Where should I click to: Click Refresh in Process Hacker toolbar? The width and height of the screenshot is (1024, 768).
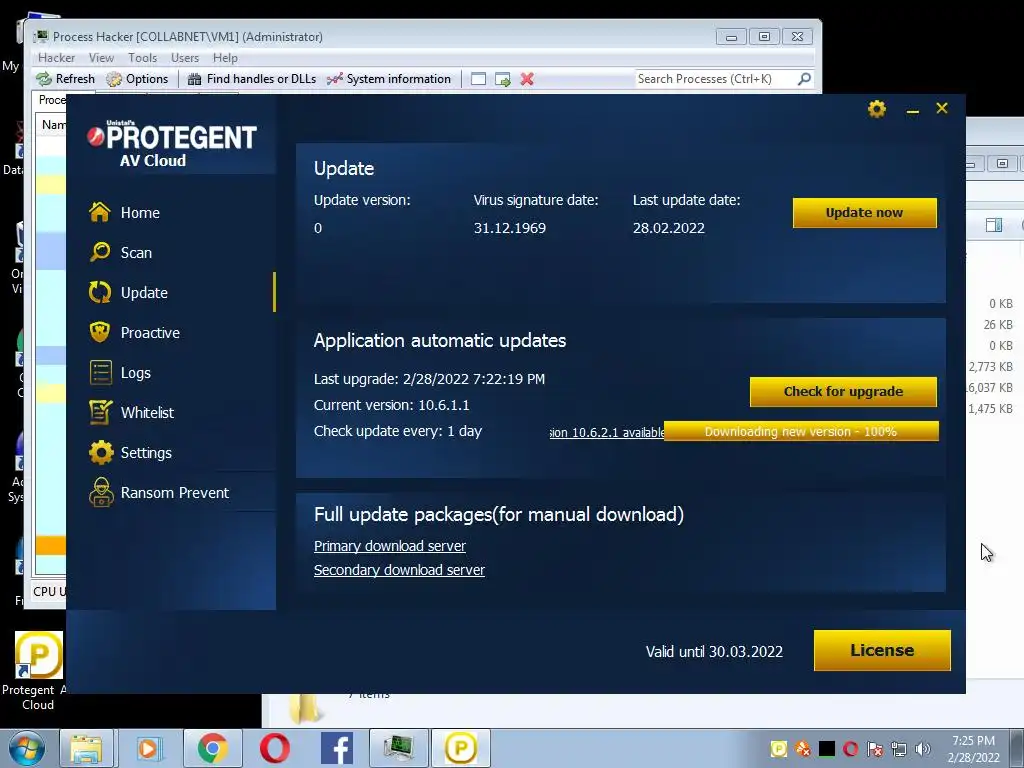[x=65, y=79]
